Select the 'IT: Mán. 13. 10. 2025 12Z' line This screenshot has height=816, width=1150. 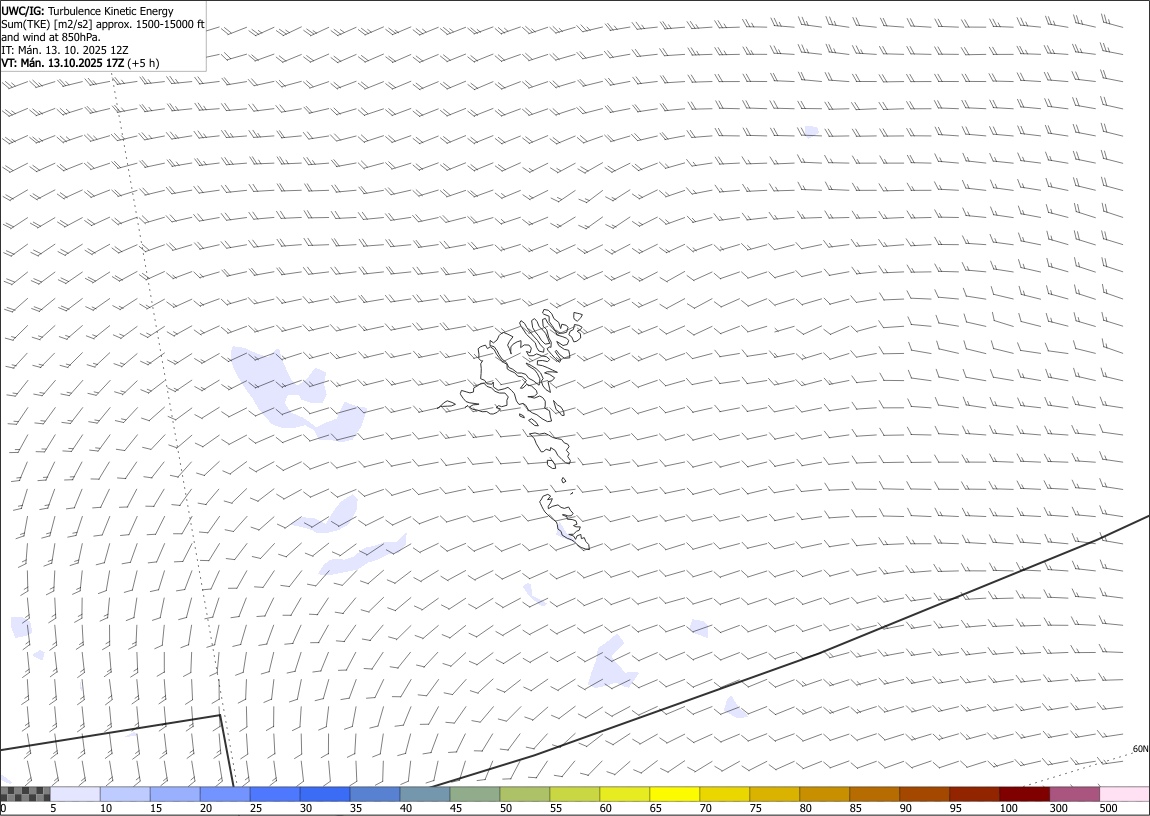65,50
